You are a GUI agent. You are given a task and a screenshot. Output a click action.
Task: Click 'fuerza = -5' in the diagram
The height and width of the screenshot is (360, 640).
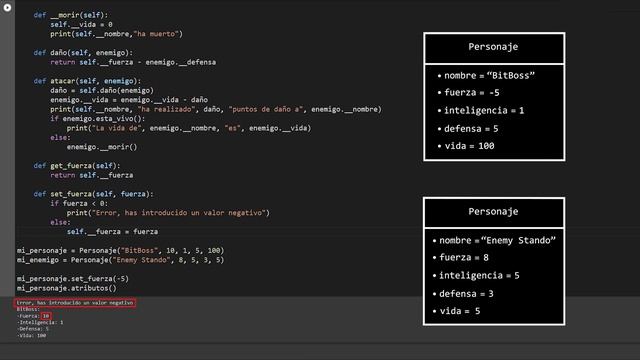pyautogui.click(x=471, y=93)
